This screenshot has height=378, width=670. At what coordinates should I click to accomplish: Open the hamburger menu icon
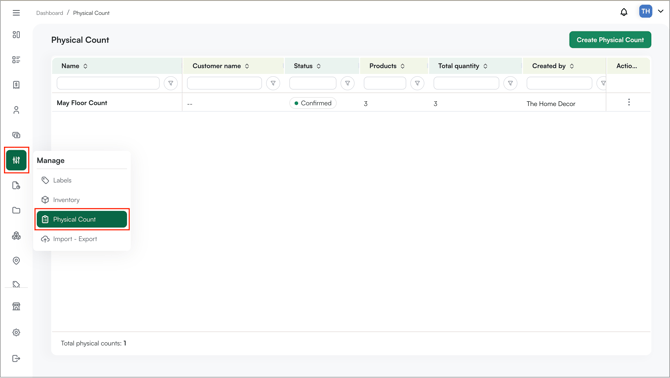[x=16, y=13]
